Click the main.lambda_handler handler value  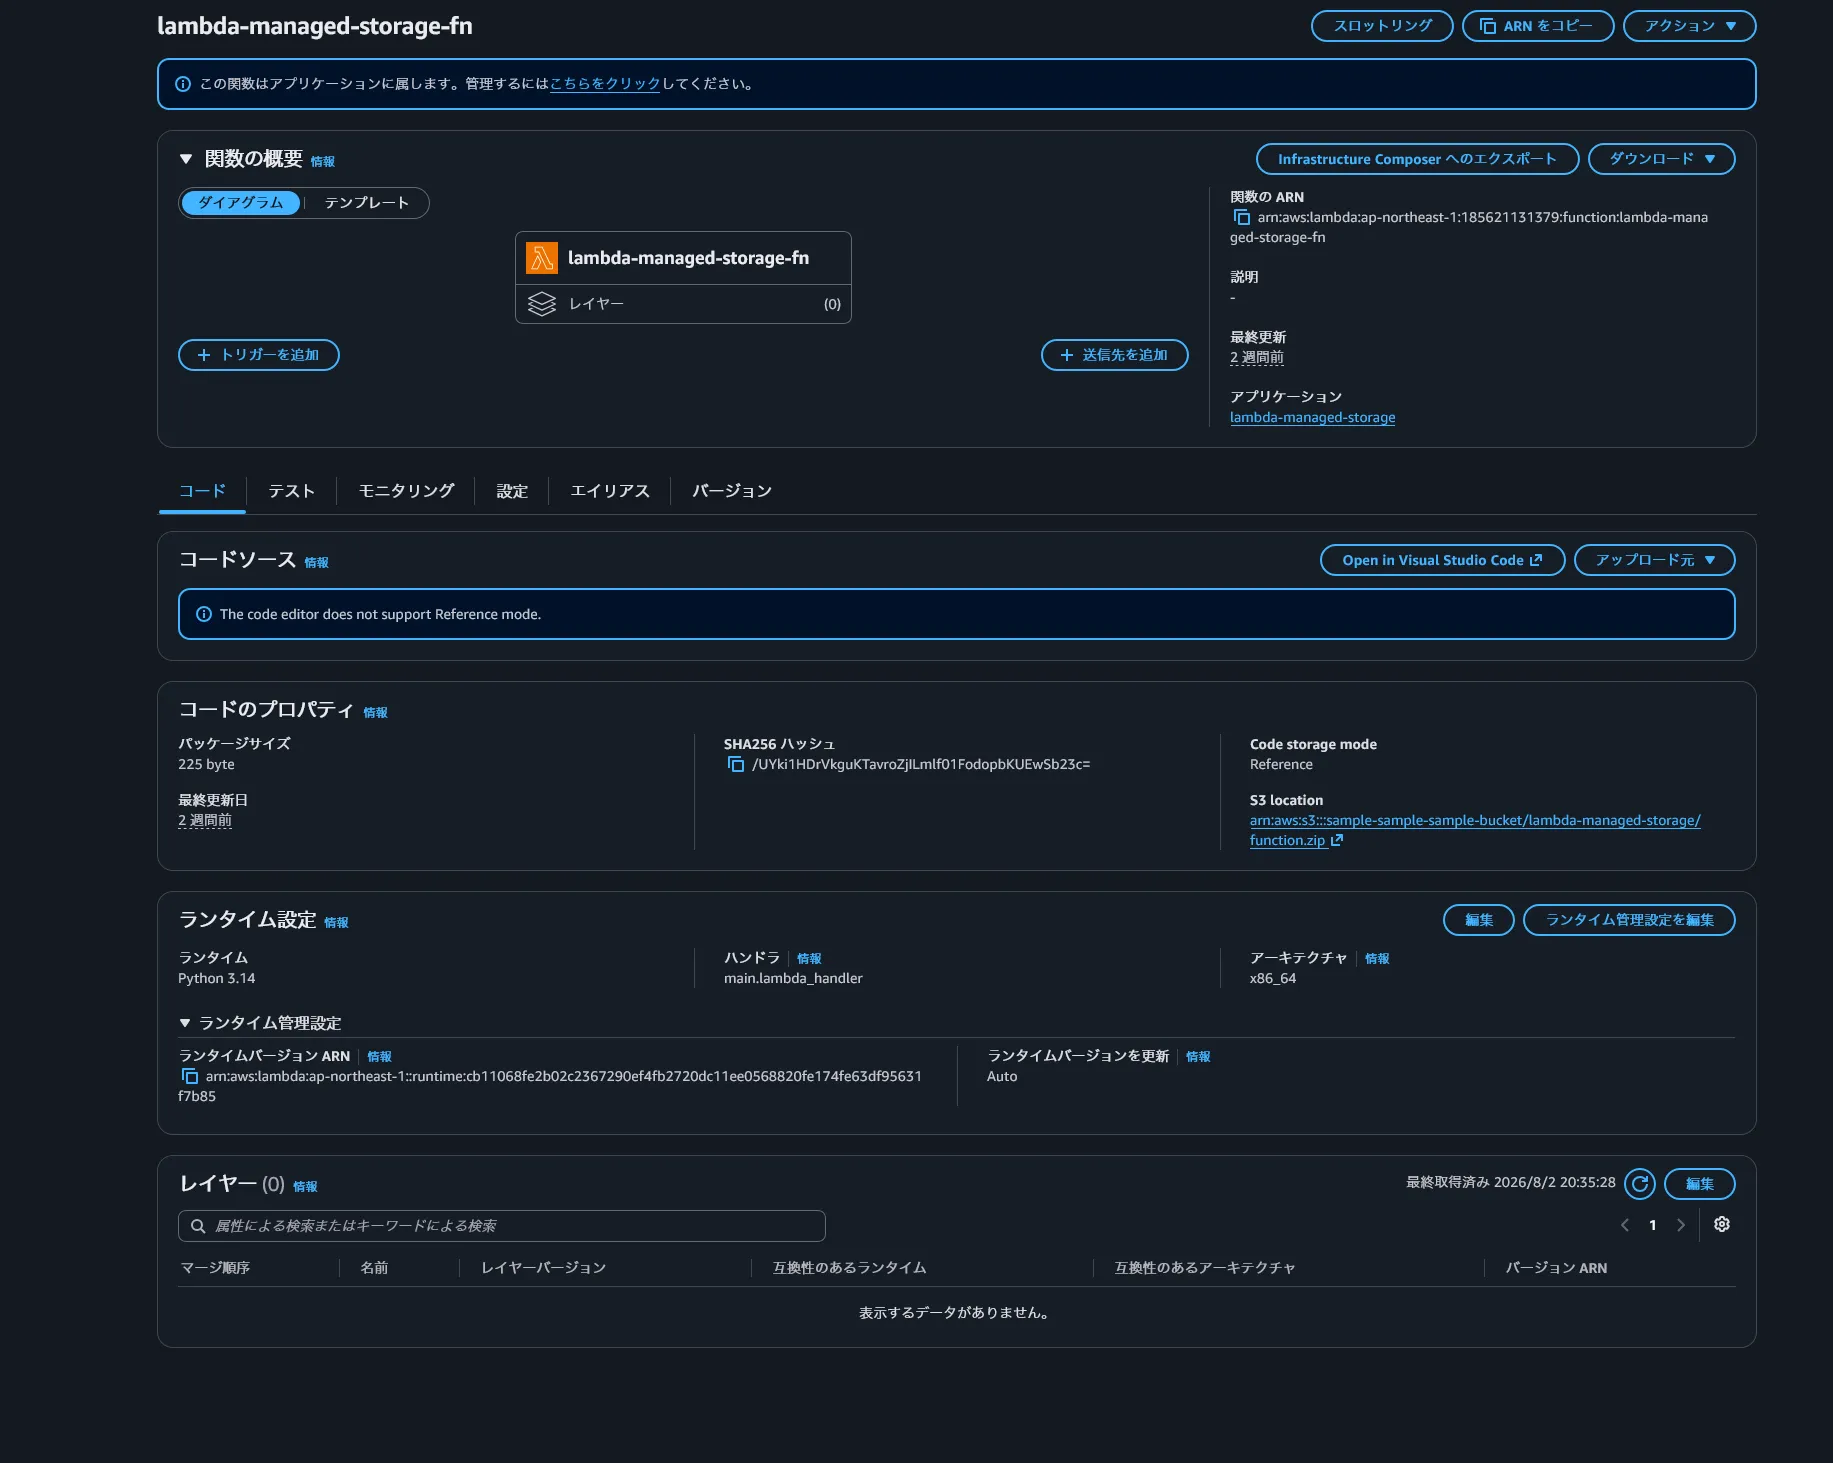click(x=793, y=979)
